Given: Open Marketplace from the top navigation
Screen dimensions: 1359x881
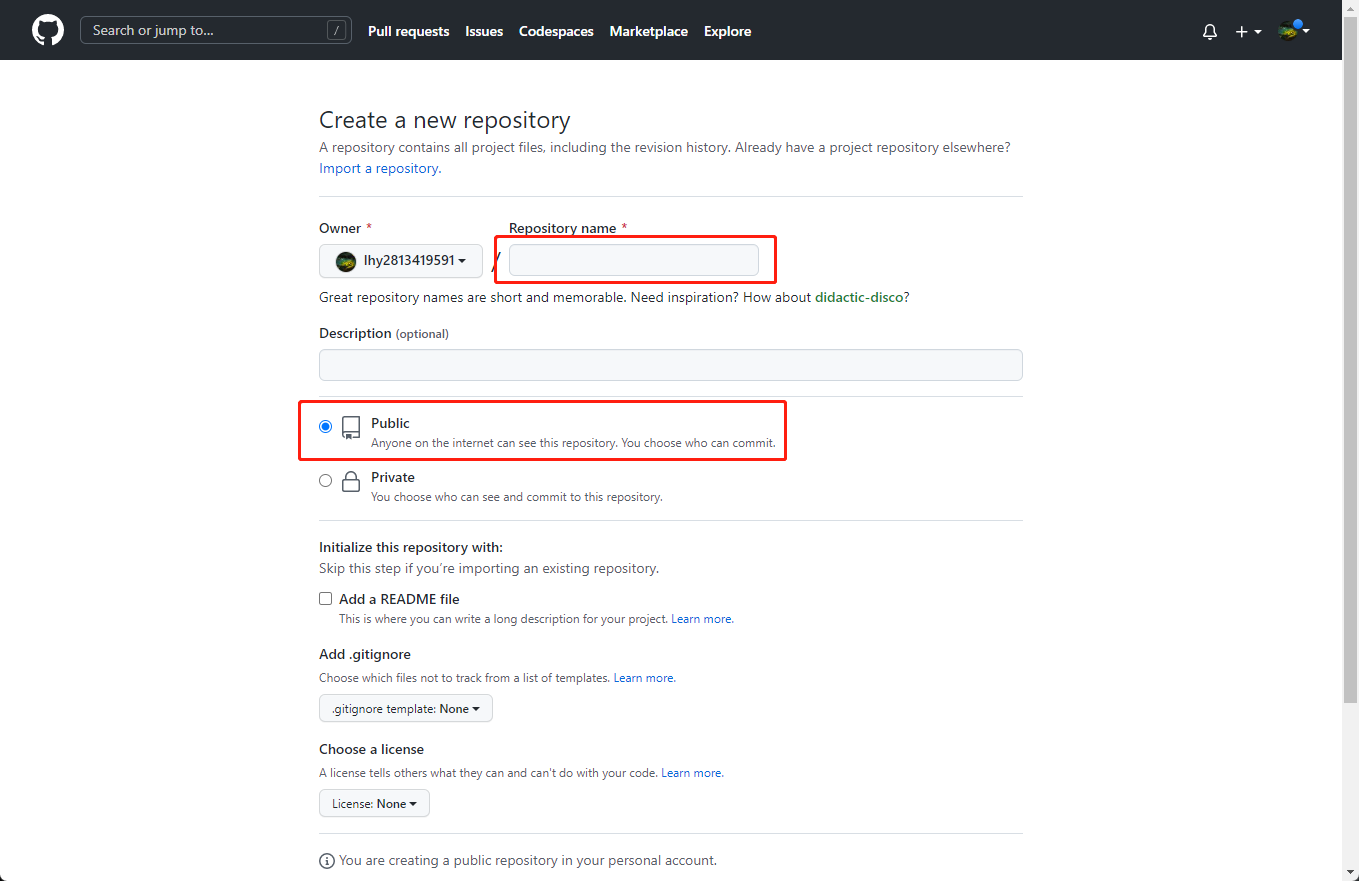Looking at the screenshot, I should tap(648, 31).
